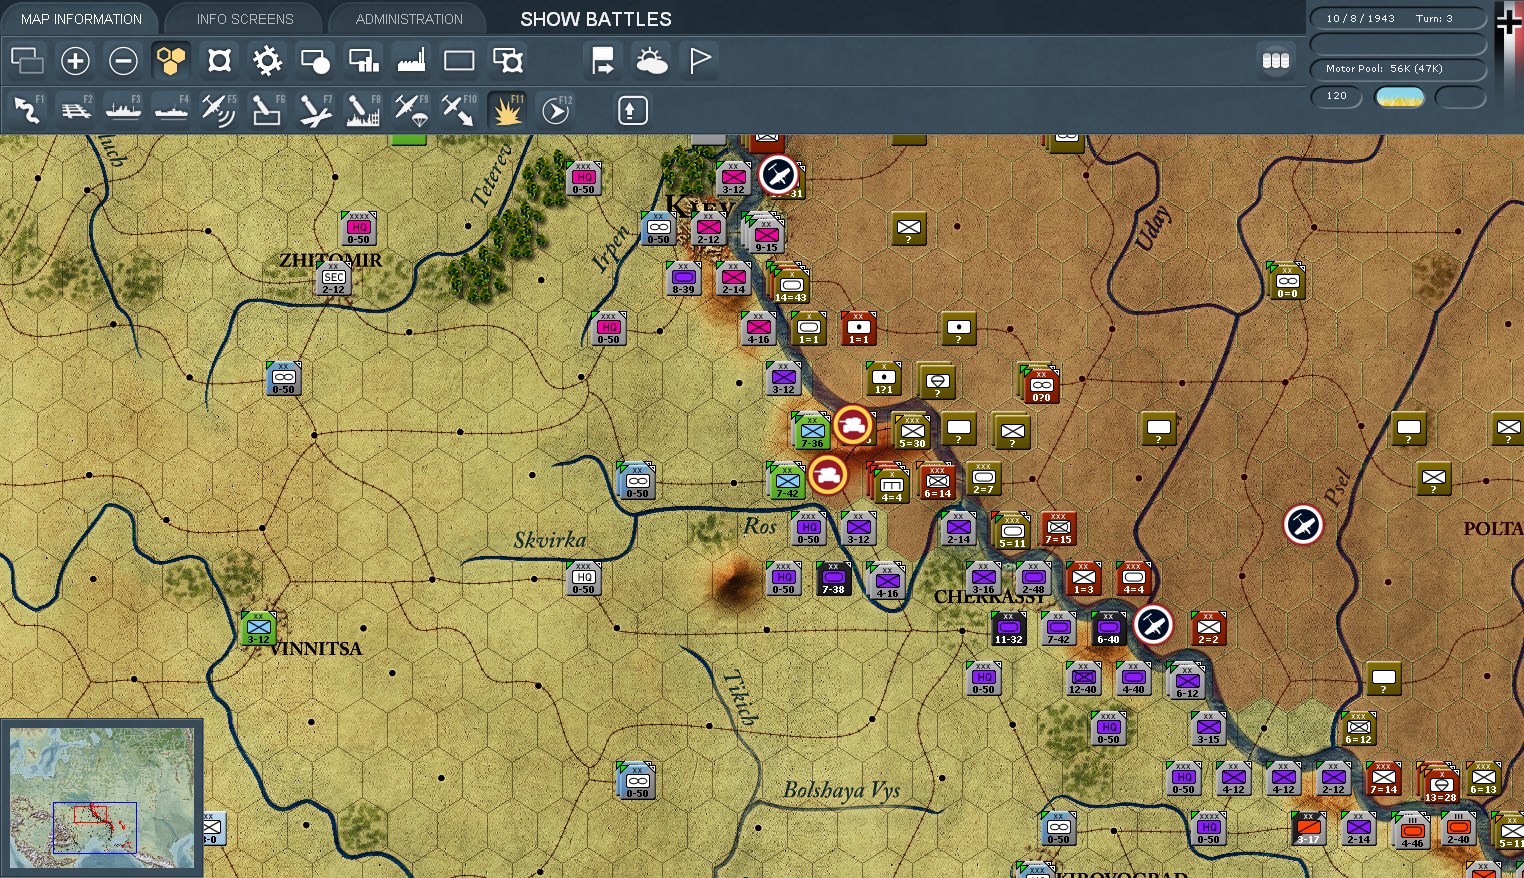Select Air recon mode icon labeled F5
This screenshot has height=878, width=1524.
coord(219,110)
